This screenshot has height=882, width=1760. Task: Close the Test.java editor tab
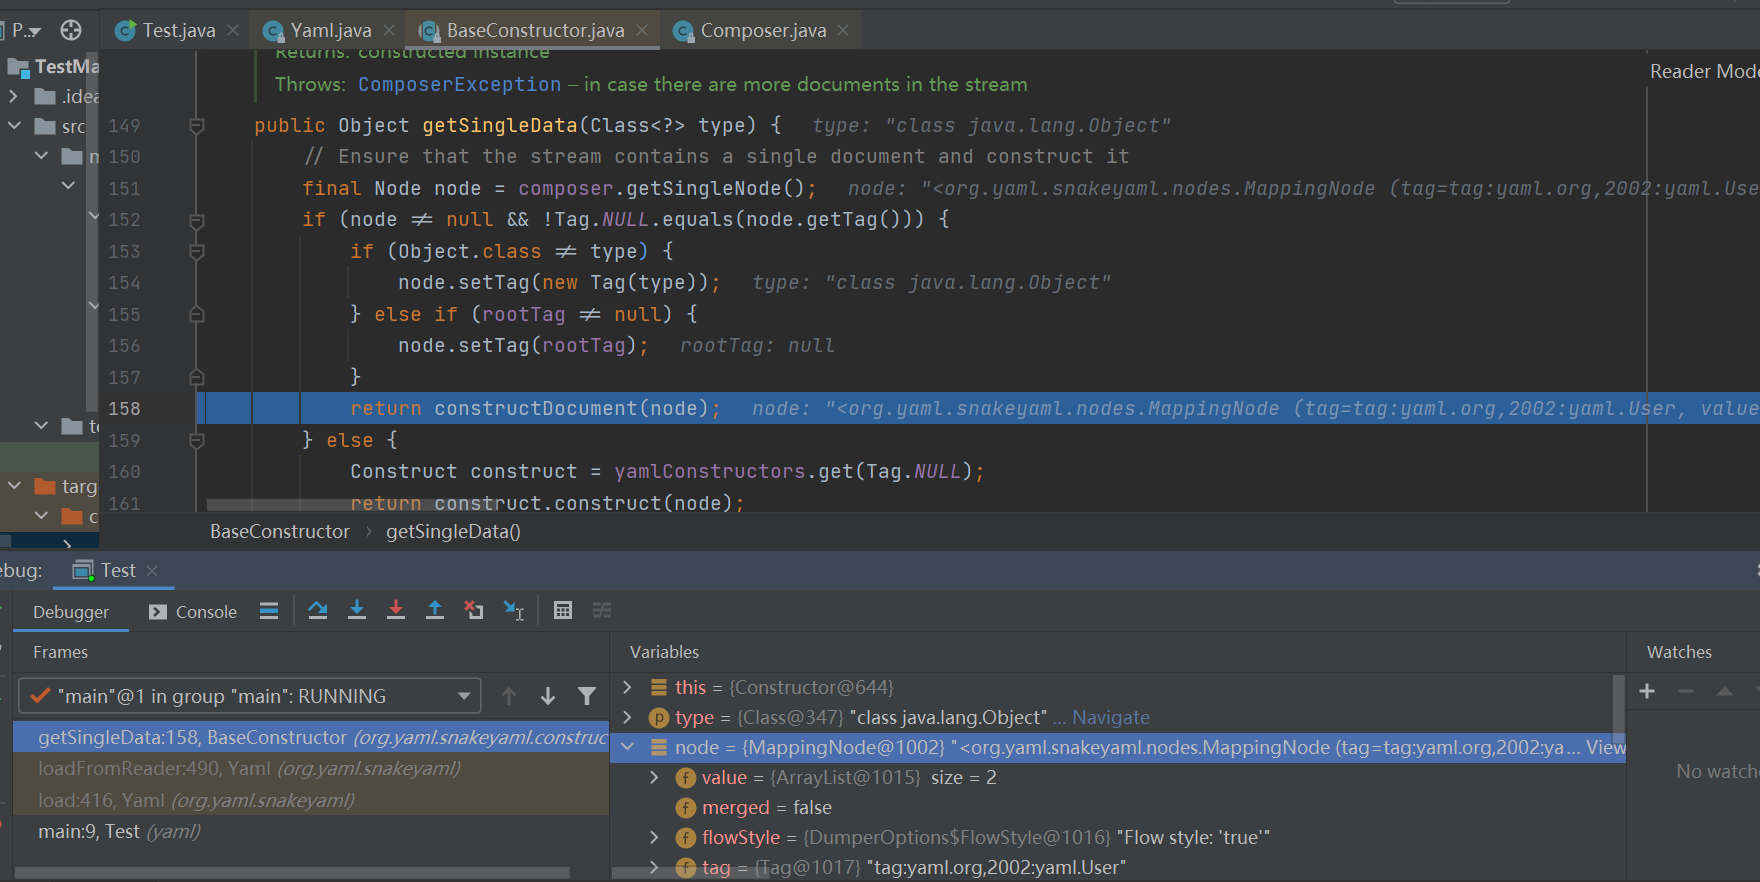point(233,30)
